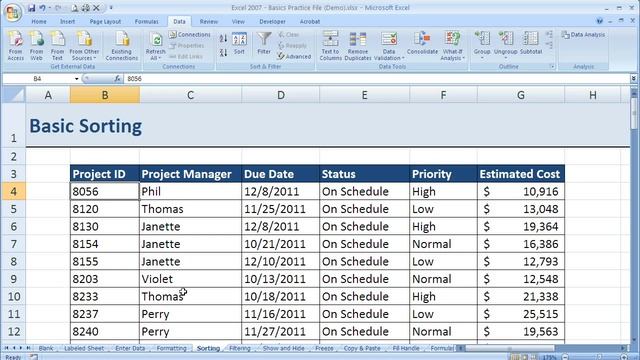This screenshot has width=640, height=360.
Task: Open Advanced filter options
Action: (x=294, y=56)
